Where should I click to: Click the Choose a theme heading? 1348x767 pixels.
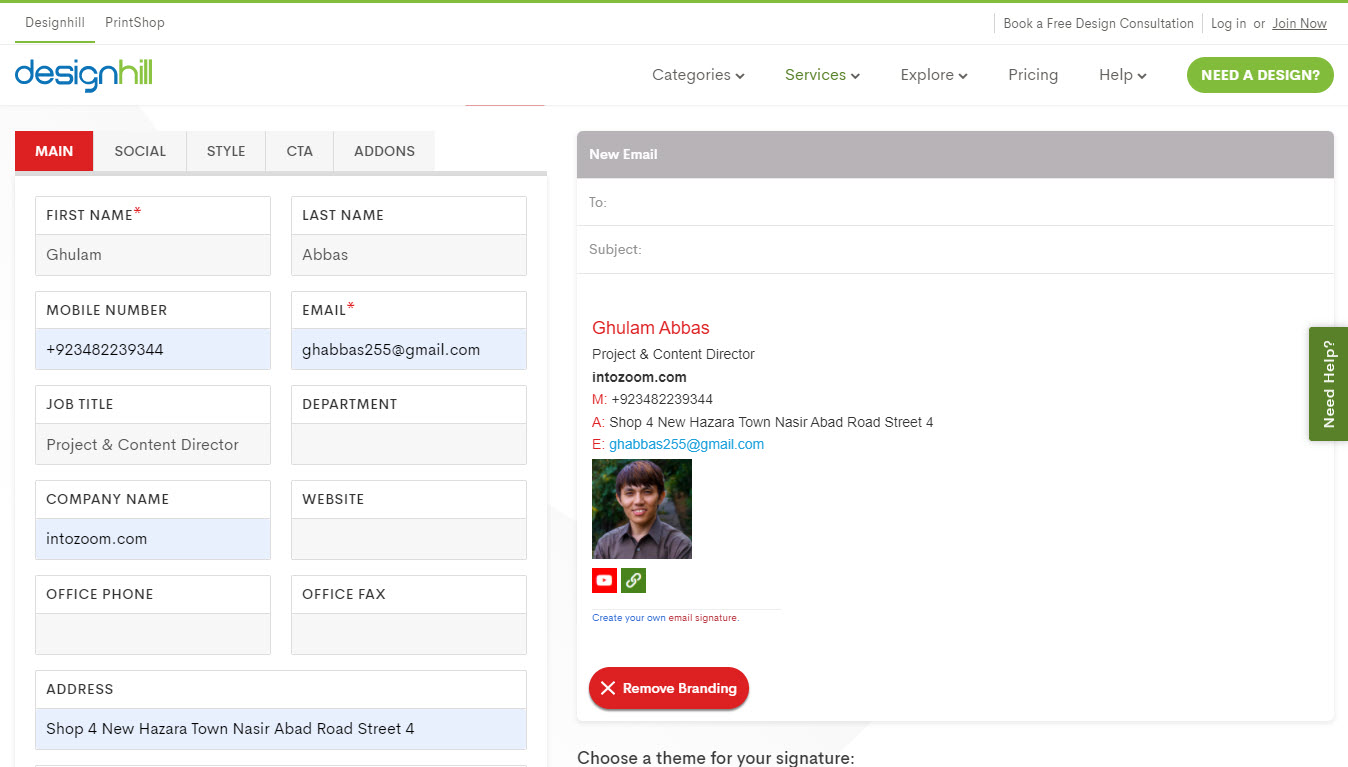(x=716, y=757)
